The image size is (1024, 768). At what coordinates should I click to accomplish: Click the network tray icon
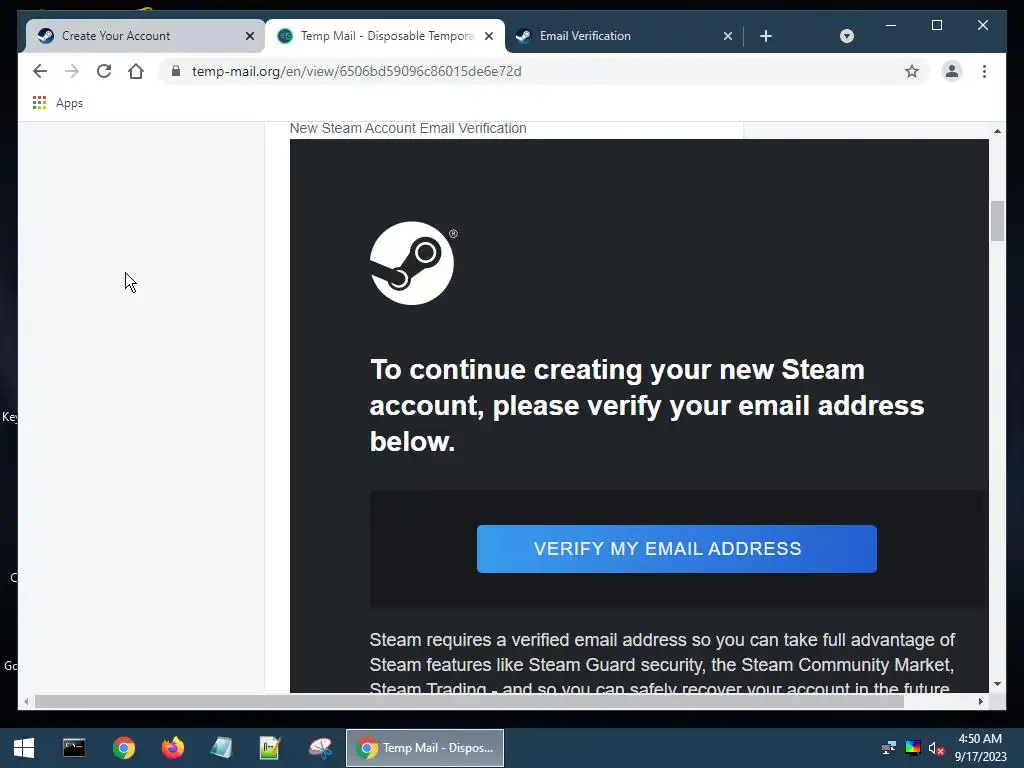(889, 748)
